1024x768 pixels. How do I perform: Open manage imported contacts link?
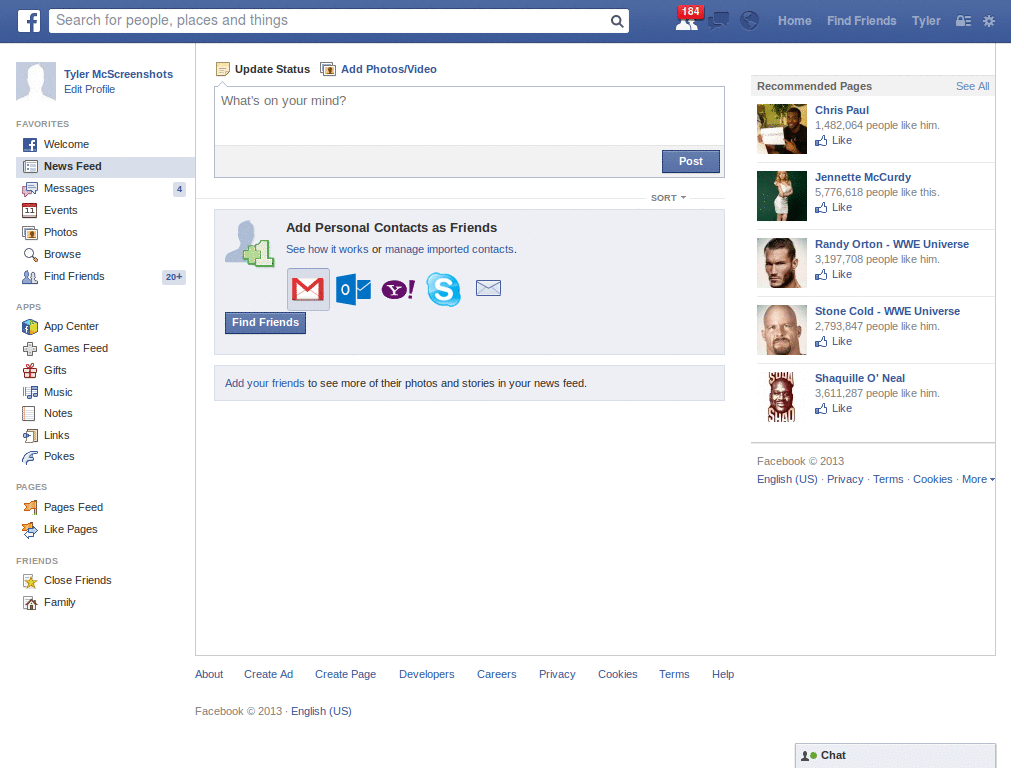(449, 249)
